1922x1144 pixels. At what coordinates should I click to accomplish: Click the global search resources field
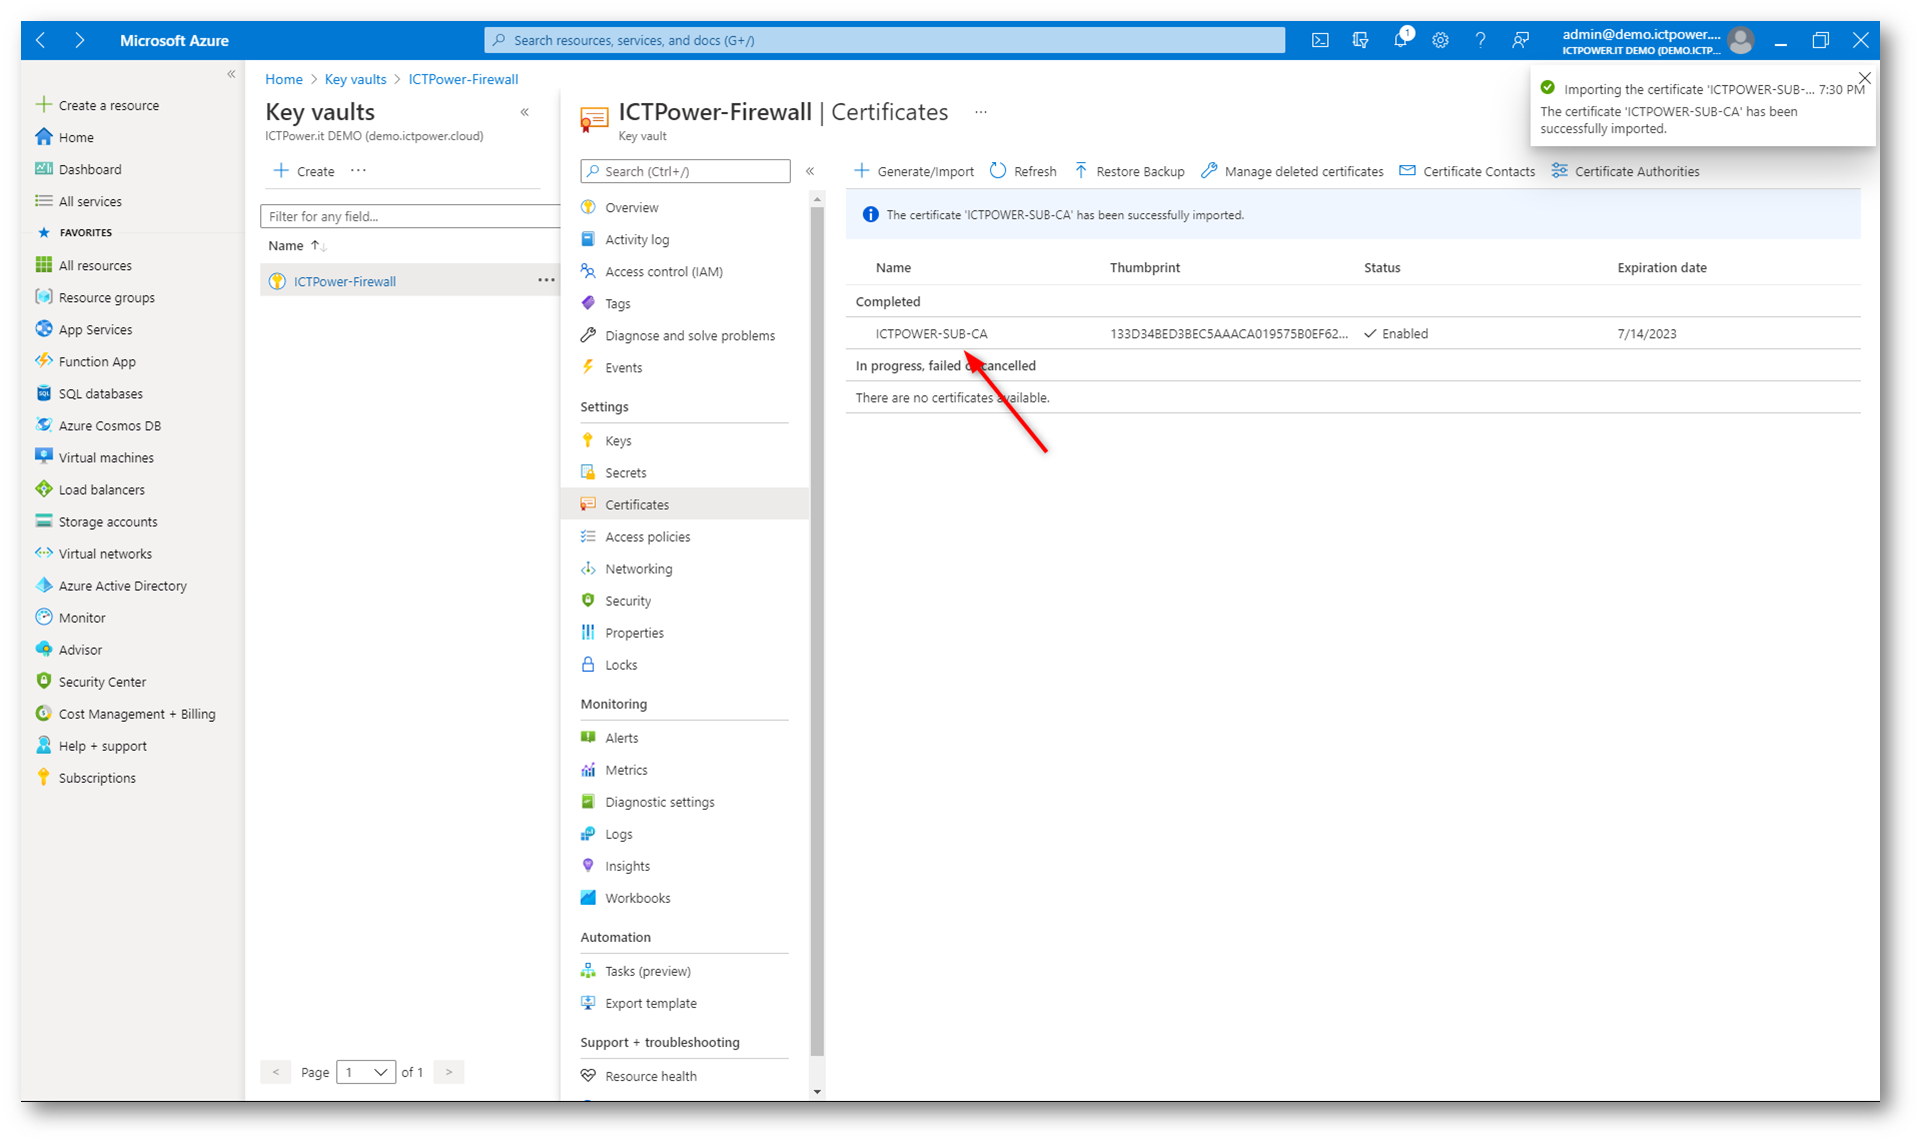pos(885,40)
